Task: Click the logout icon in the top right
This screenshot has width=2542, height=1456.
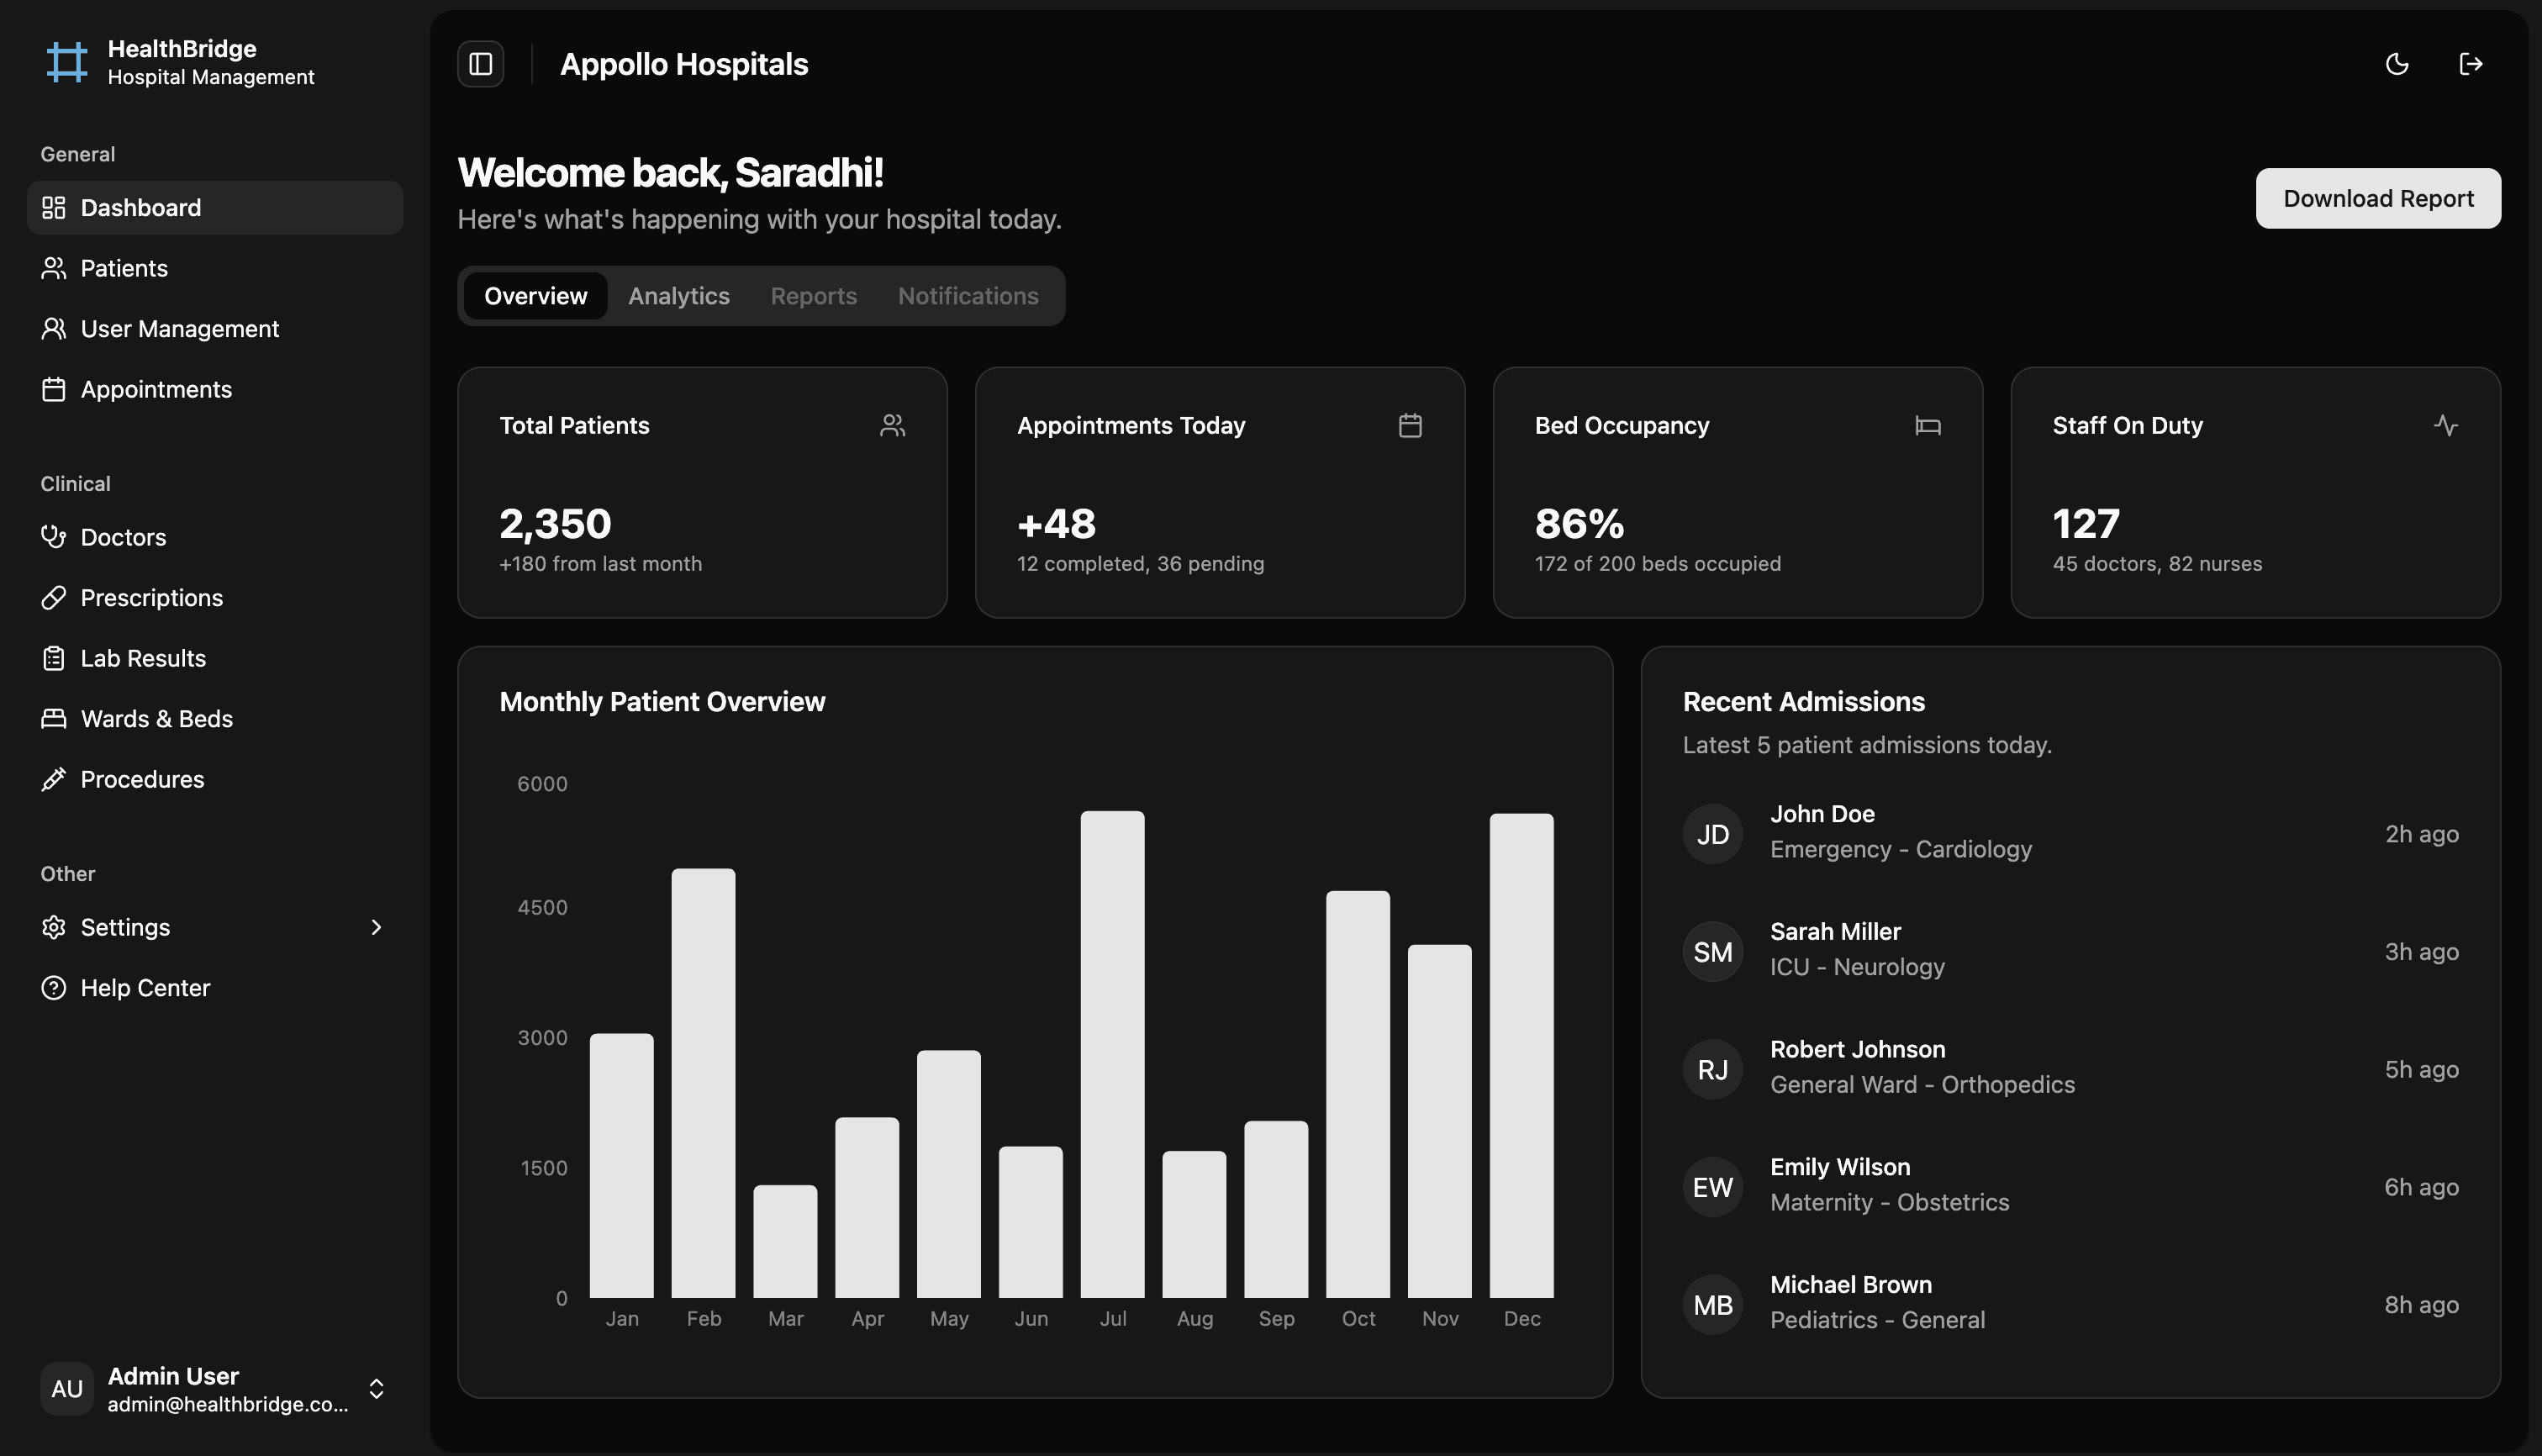Action: click(x=2471, y=63)
